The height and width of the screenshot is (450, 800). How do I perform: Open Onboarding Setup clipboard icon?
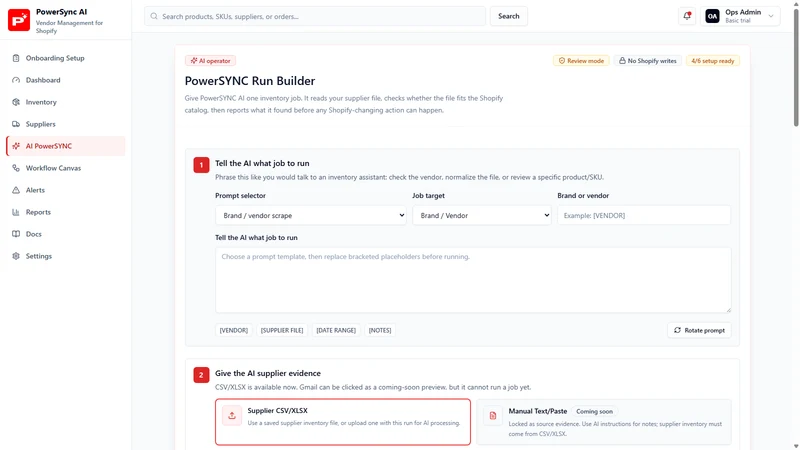[16, 58]
